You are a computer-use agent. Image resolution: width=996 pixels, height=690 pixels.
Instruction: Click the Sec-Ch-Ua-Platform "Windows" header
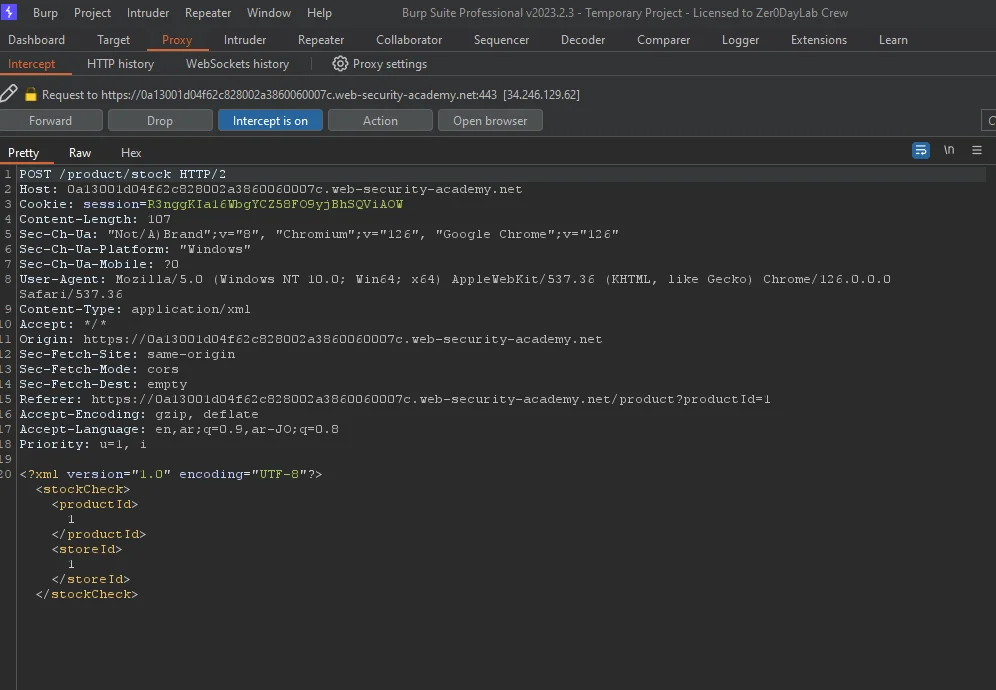135,249
